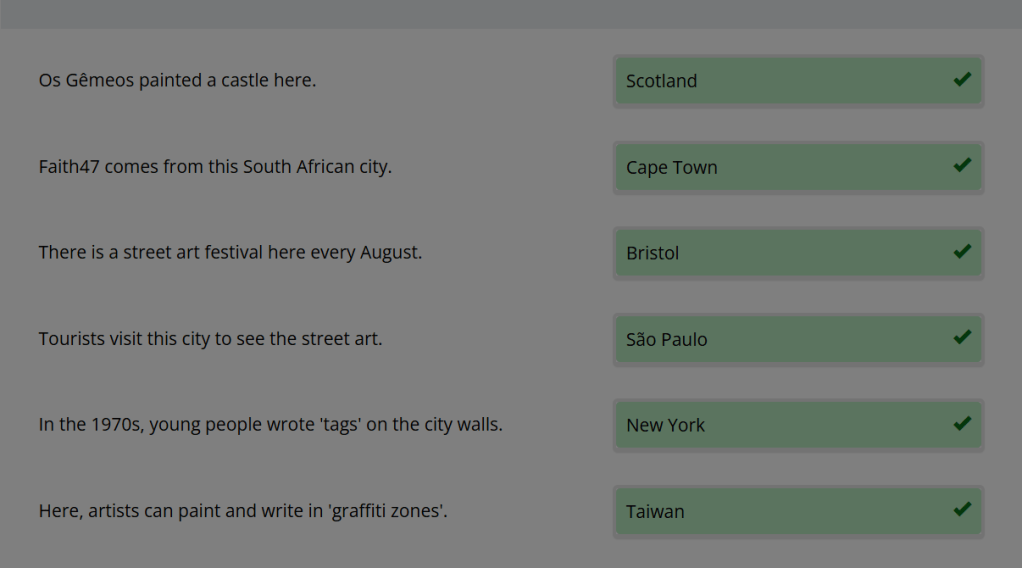Choose the Bristol answer tile
Image resolution: width=1022 pixels, height=568 pixels.
(780, 253)
